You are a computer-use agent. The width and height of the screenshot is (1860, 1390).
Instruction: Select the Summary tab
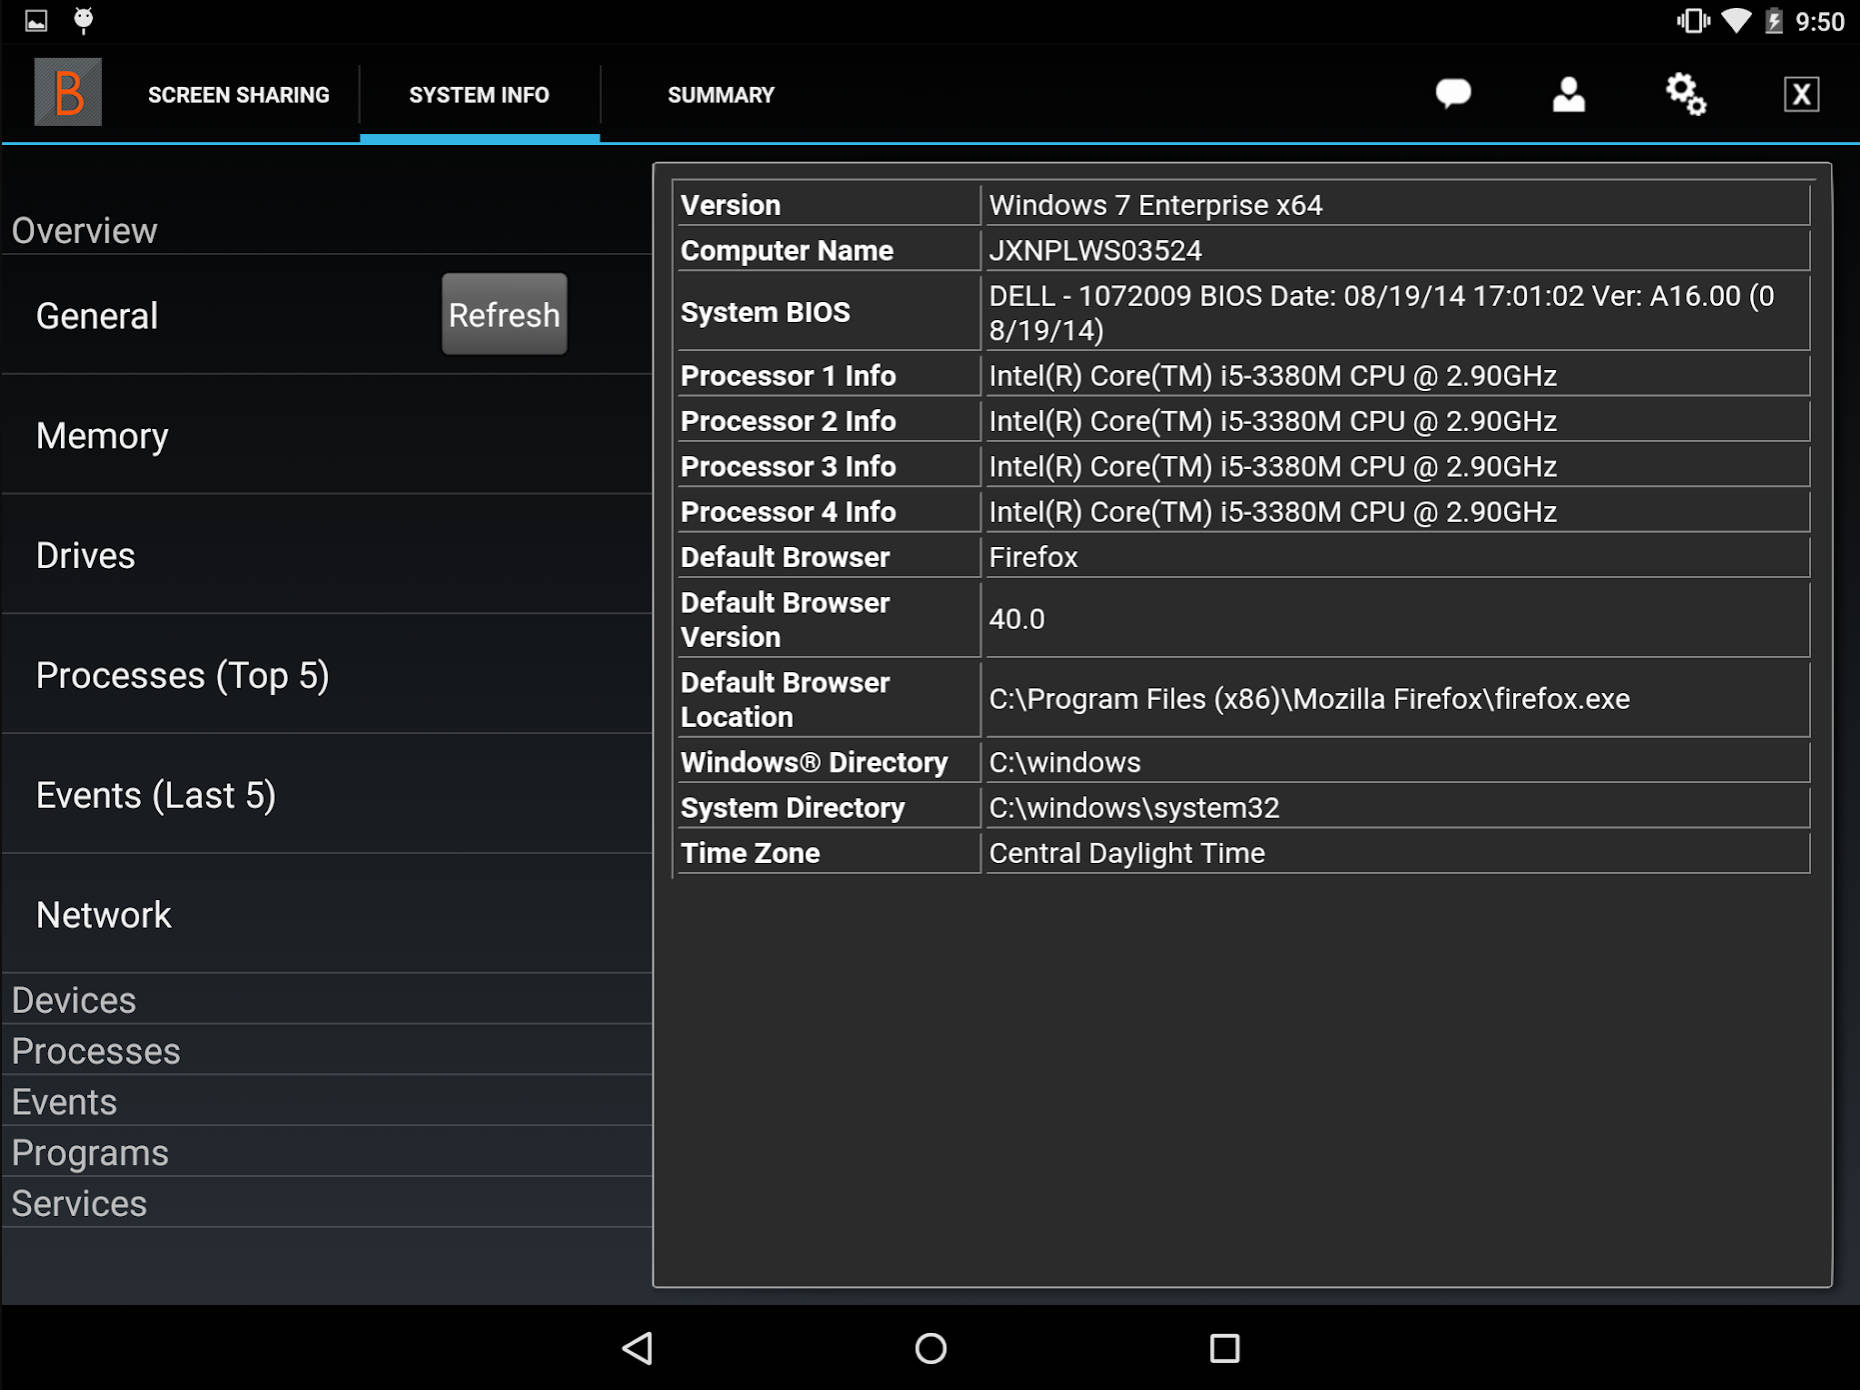(720, 95)
